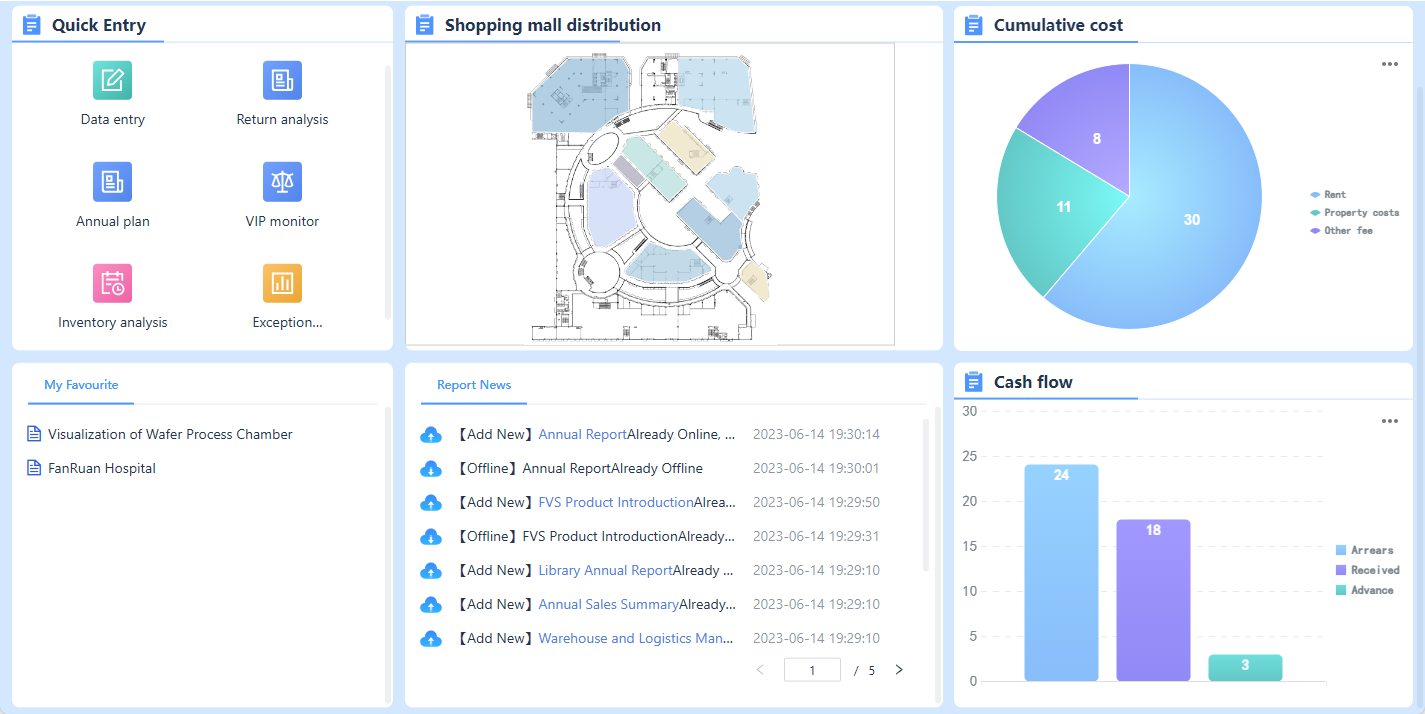Screen dimensions: 1425x714
Task: Open the Cash flow more options menu
Action: (1389, 421)
